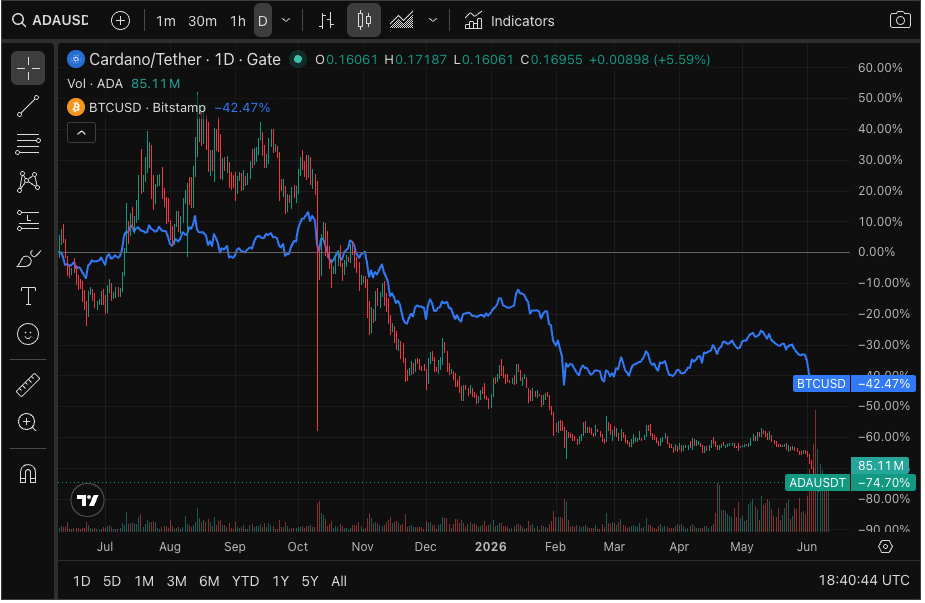Set range to 1Y
The width and height of the screenshot is (925, 603).
(x=281, y=582)
